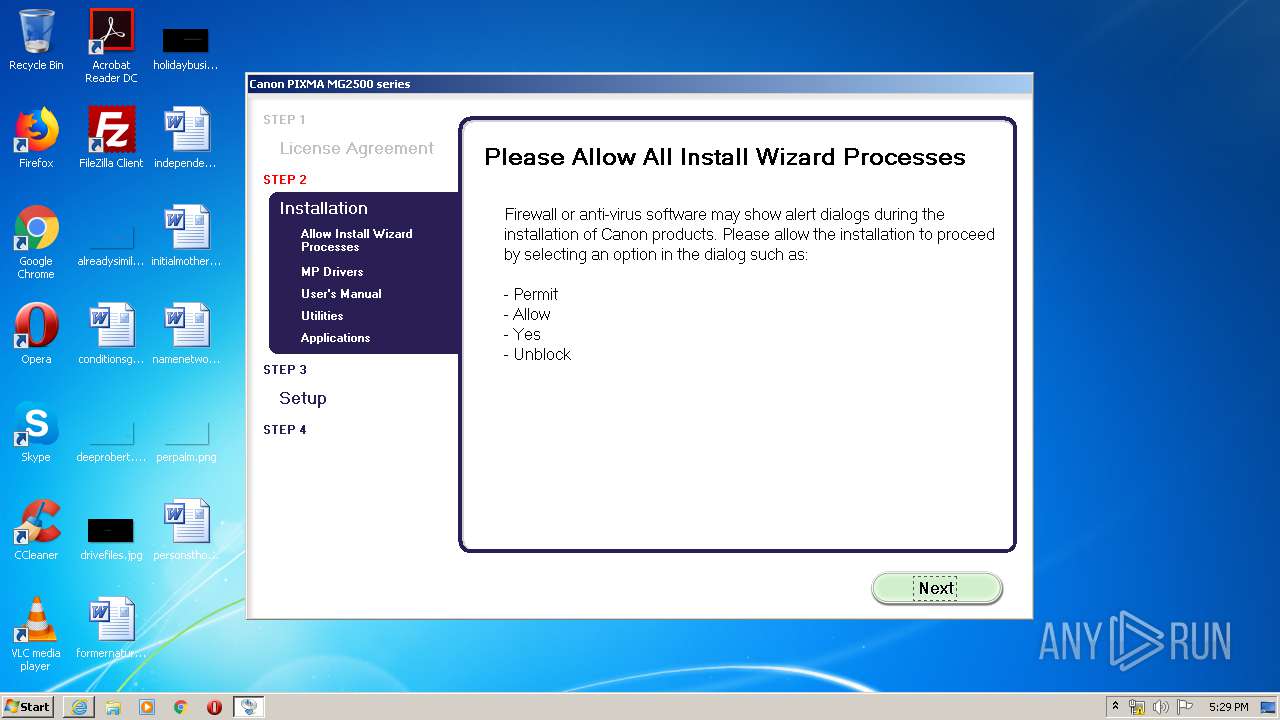Open FileZilla Client shortcut

[111, 138]
